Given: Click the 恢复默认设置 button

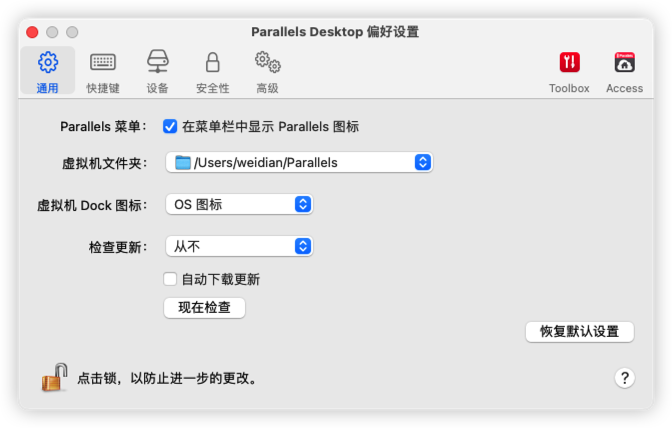Looking at the screenshot, I should pos(579,332).
